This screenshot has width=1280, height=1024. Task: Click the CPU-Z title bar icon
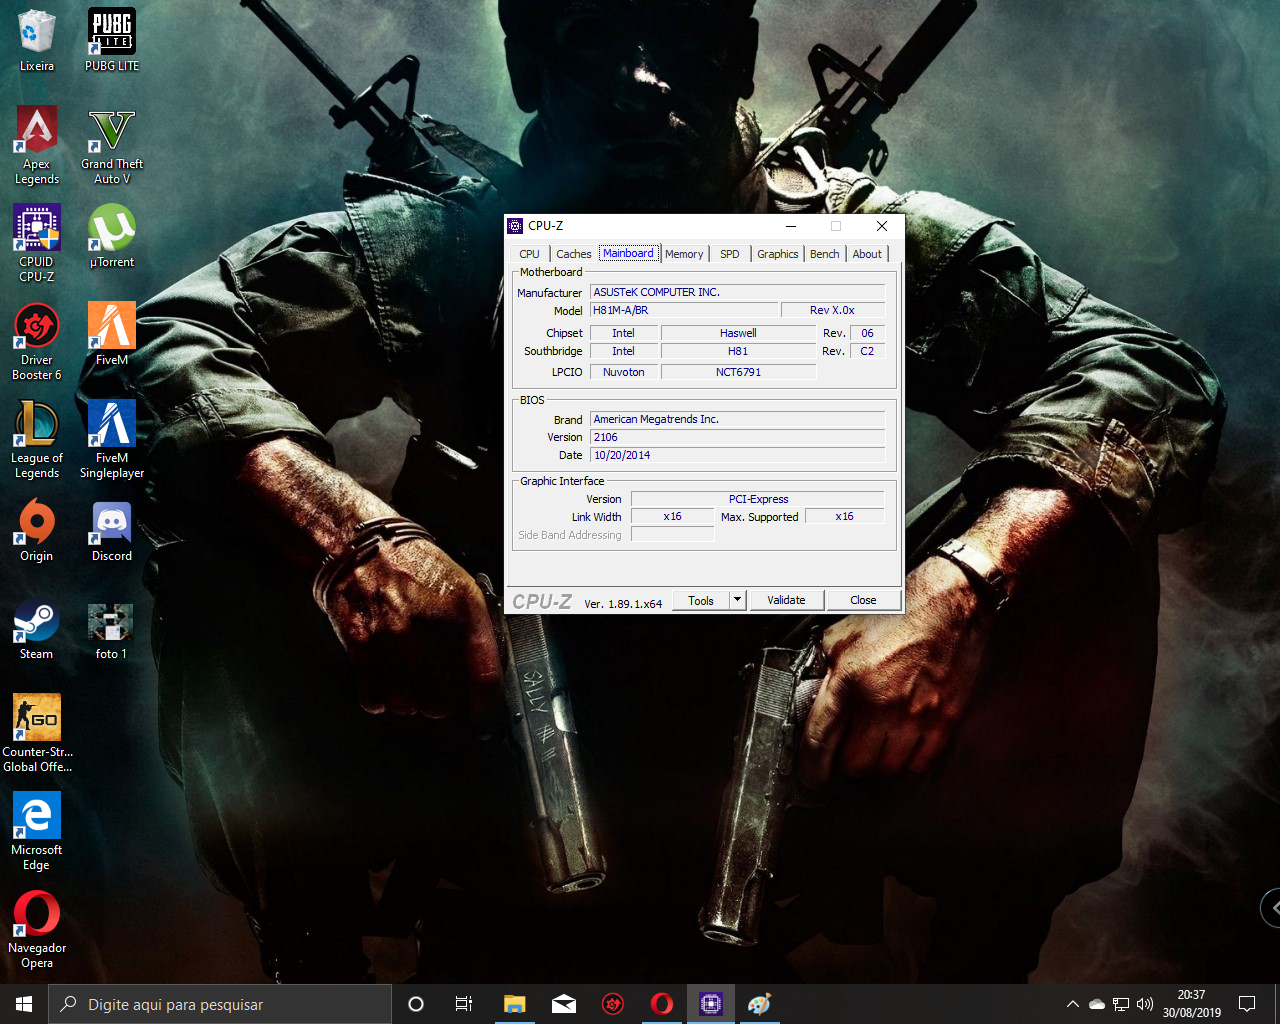coord(516,226)
